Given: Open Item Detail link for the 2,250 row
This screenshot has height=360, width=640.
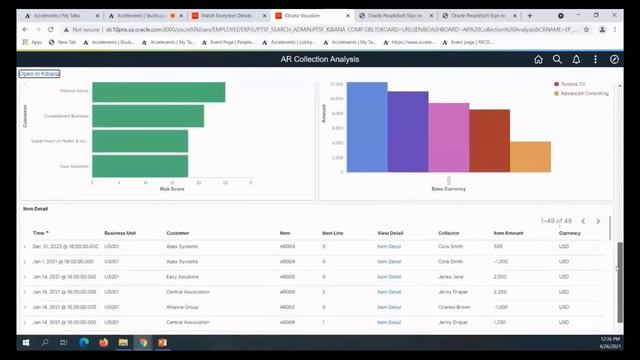Looking at the screenshot, I should [x=389, y=292].
